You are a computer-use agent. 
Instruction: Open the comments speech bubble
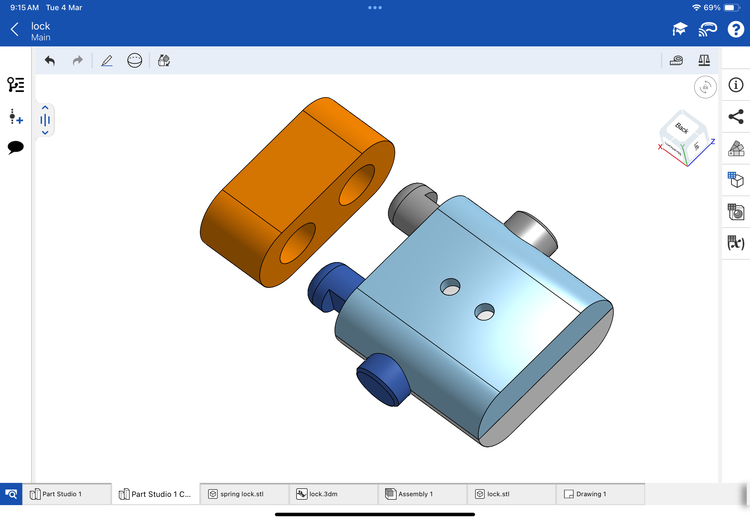[x=15, y=148]
